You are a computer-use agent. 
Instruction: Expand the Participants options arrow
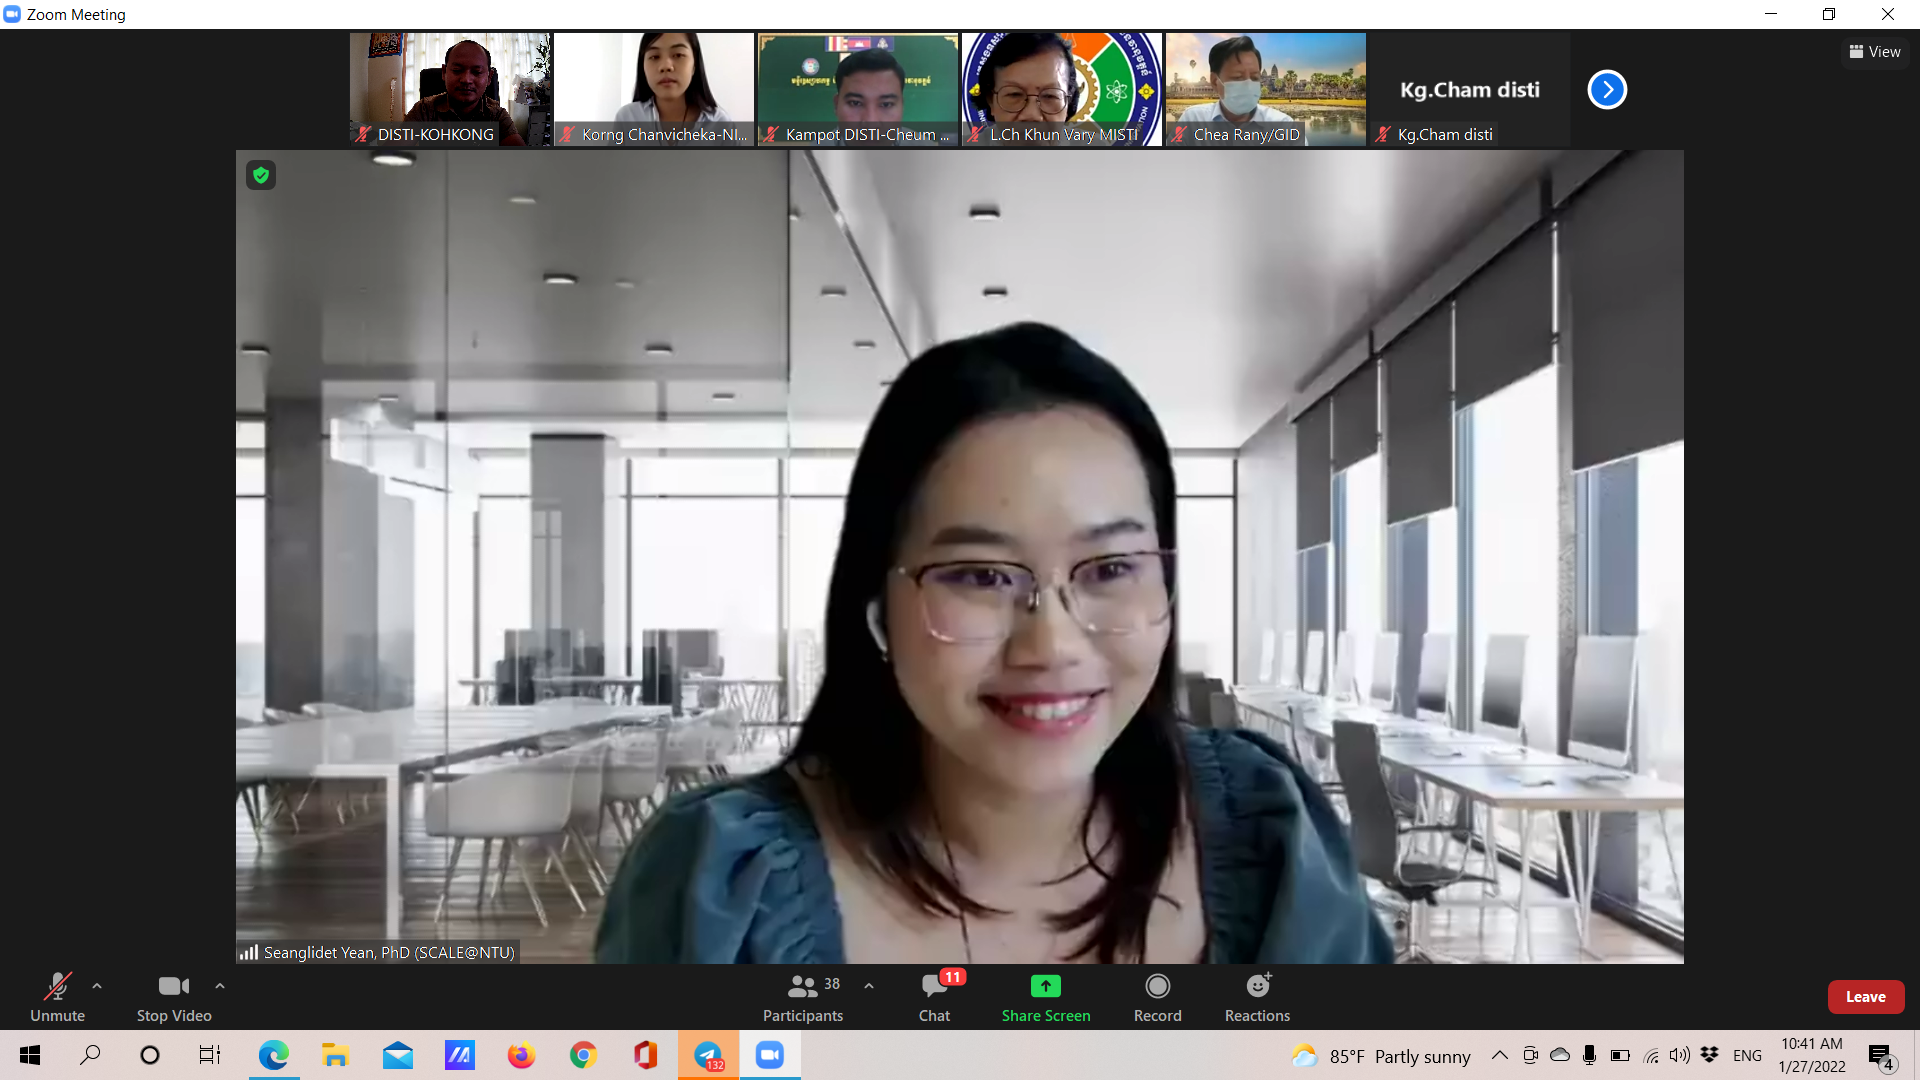[x=869, y=986]
